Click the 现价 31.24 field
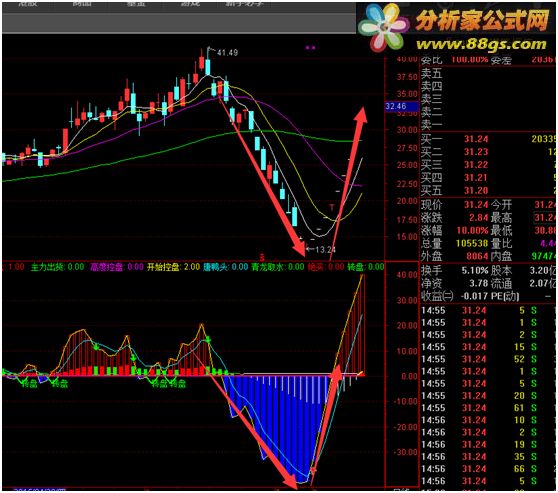Screen dimensions: 558x493 click(455, 205)
